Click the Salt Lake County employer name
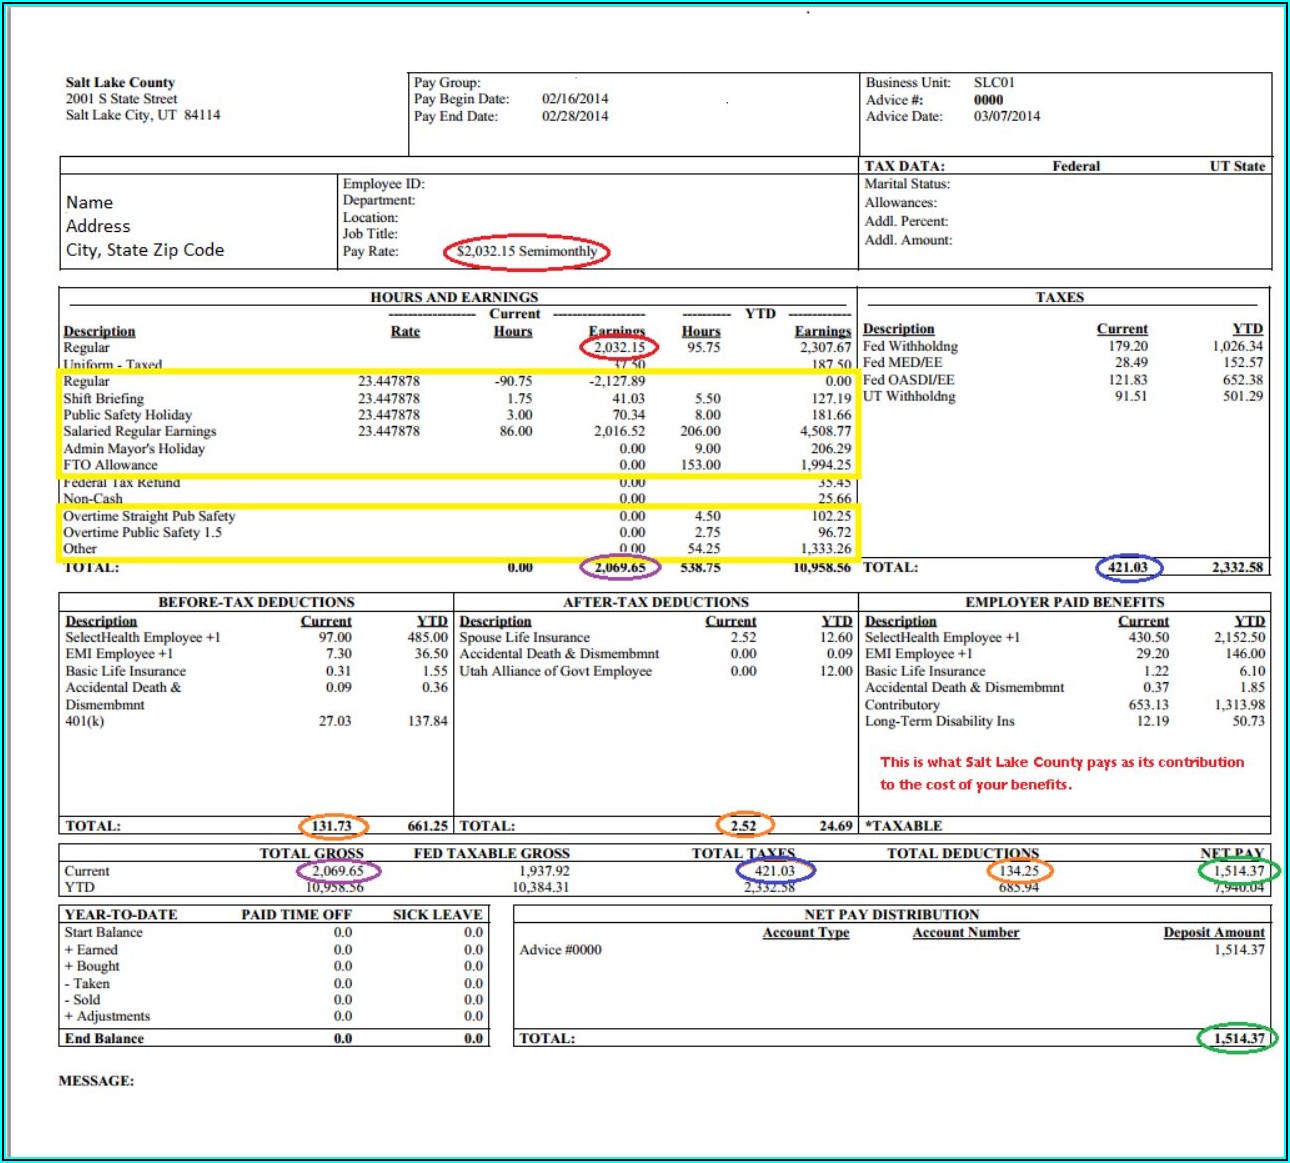 [x=120, y=82]
